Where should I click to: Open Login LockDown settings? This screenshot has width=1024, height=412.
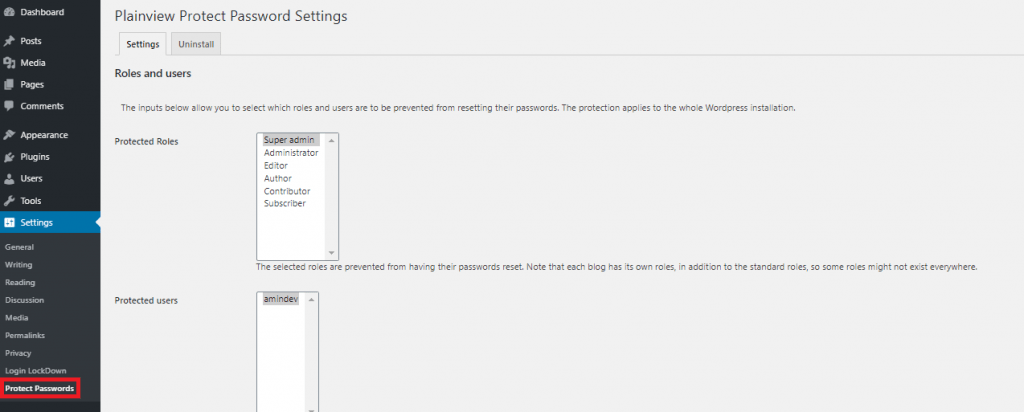(x=35, y=371)
